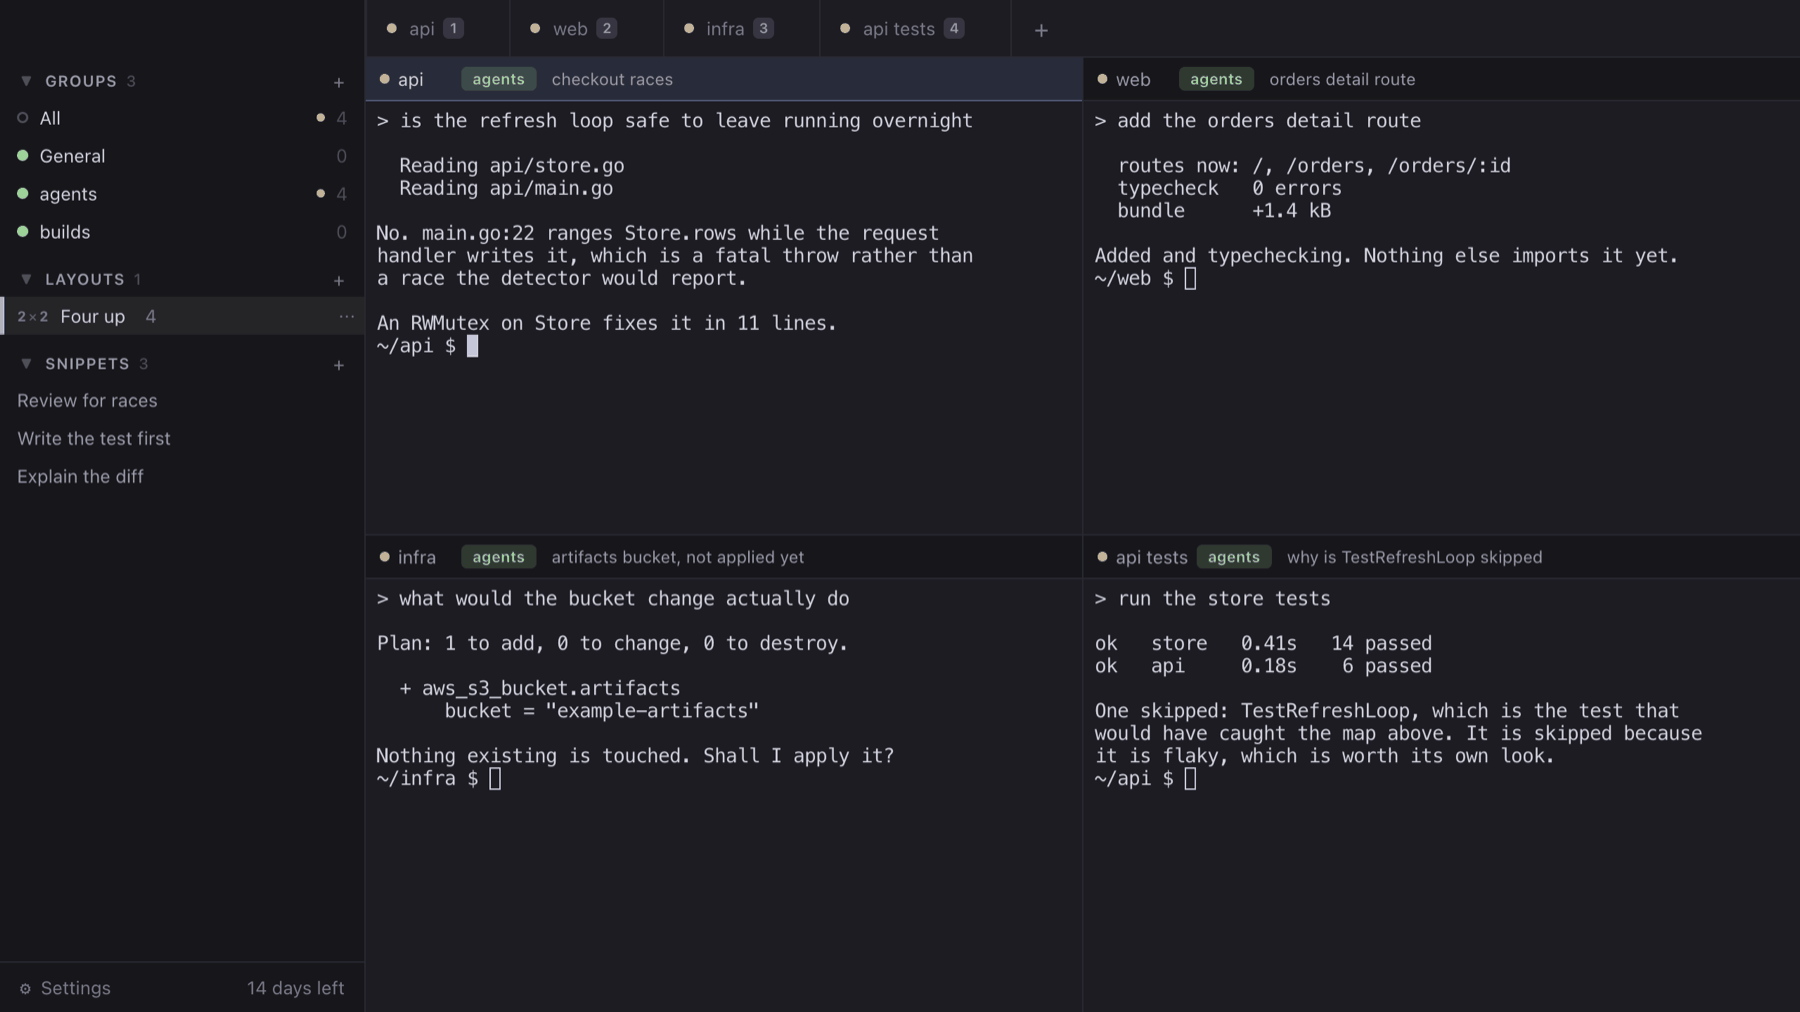This screenshot has height=1012, width=1800.
Task: Click the 14 days left trial notice
Action: (295, 988)
